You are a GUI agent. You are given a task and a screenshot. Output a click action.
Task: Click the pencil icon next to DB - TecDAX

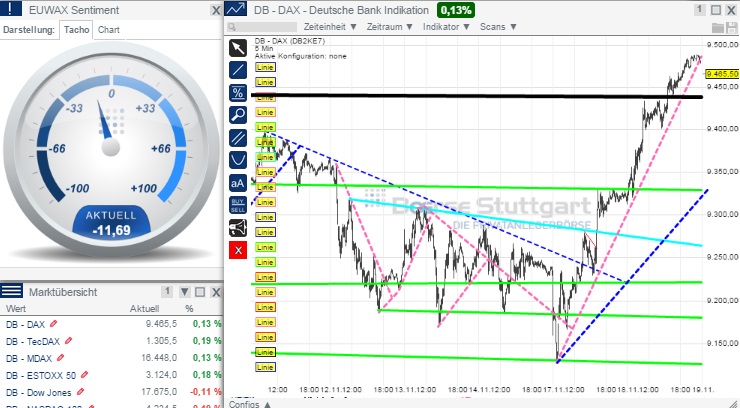(x=69, y=341)
